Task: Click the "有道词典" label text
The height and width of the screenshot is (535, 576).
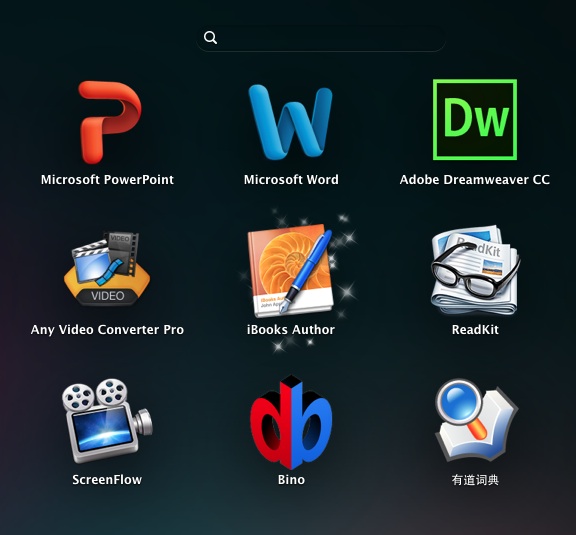Action: pyautogui.click(x=475, y=480)
